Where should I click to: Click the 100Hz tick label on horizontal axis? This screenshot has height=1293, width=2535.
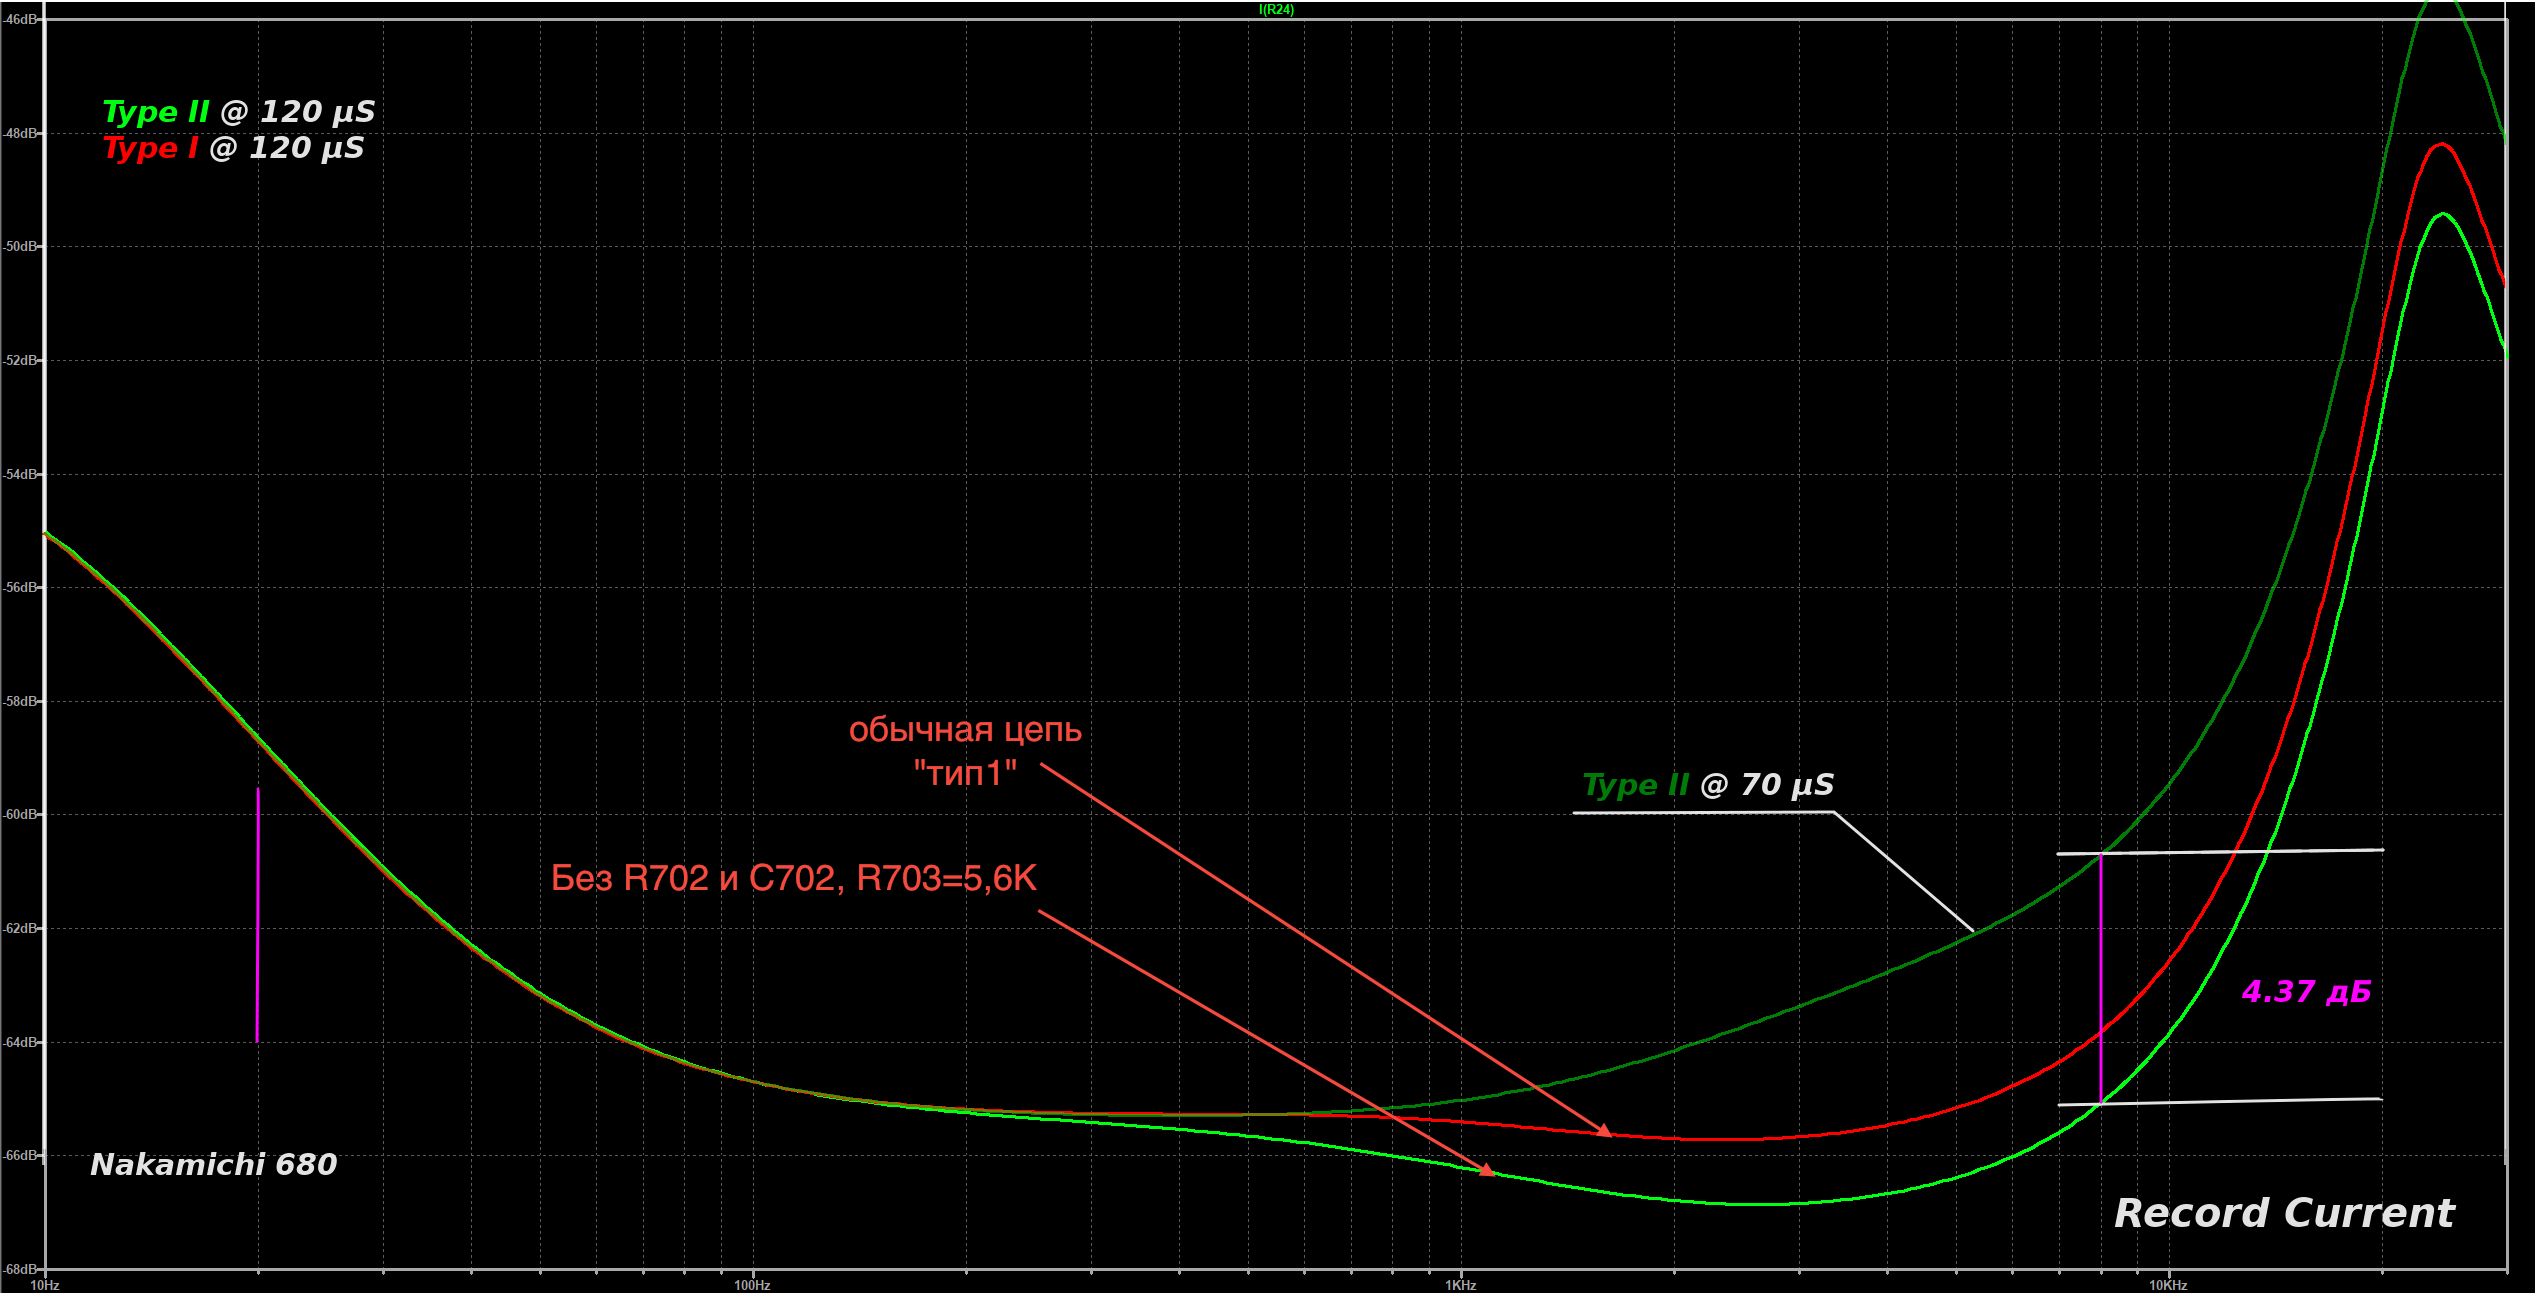(752, 1285)
